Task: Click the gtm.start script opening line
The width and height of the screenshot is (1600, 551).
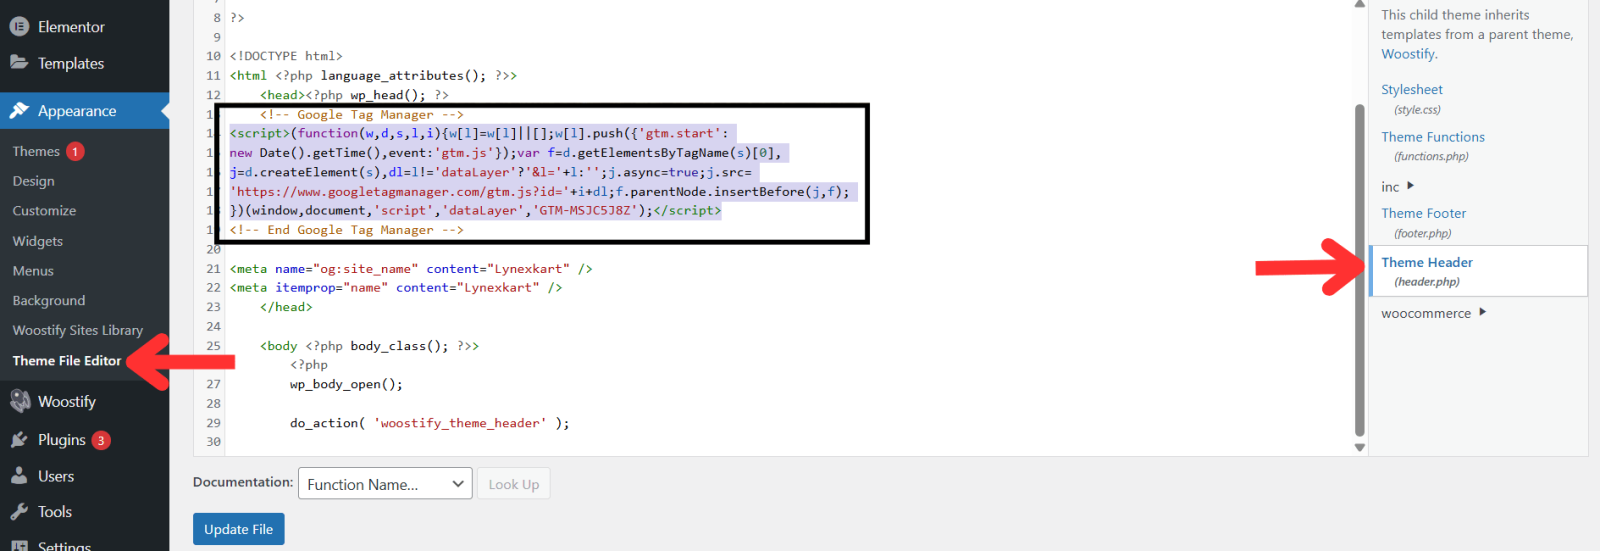Action: (482, 133)
